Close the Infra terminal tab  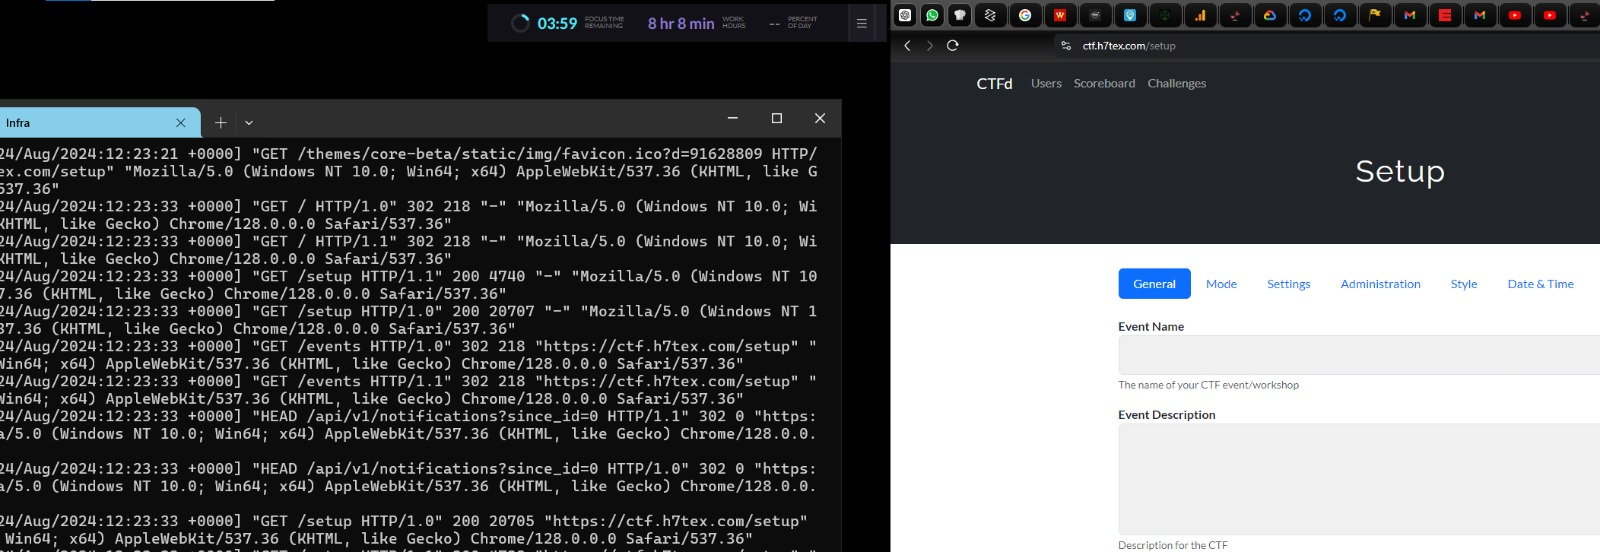pos(181,123)
